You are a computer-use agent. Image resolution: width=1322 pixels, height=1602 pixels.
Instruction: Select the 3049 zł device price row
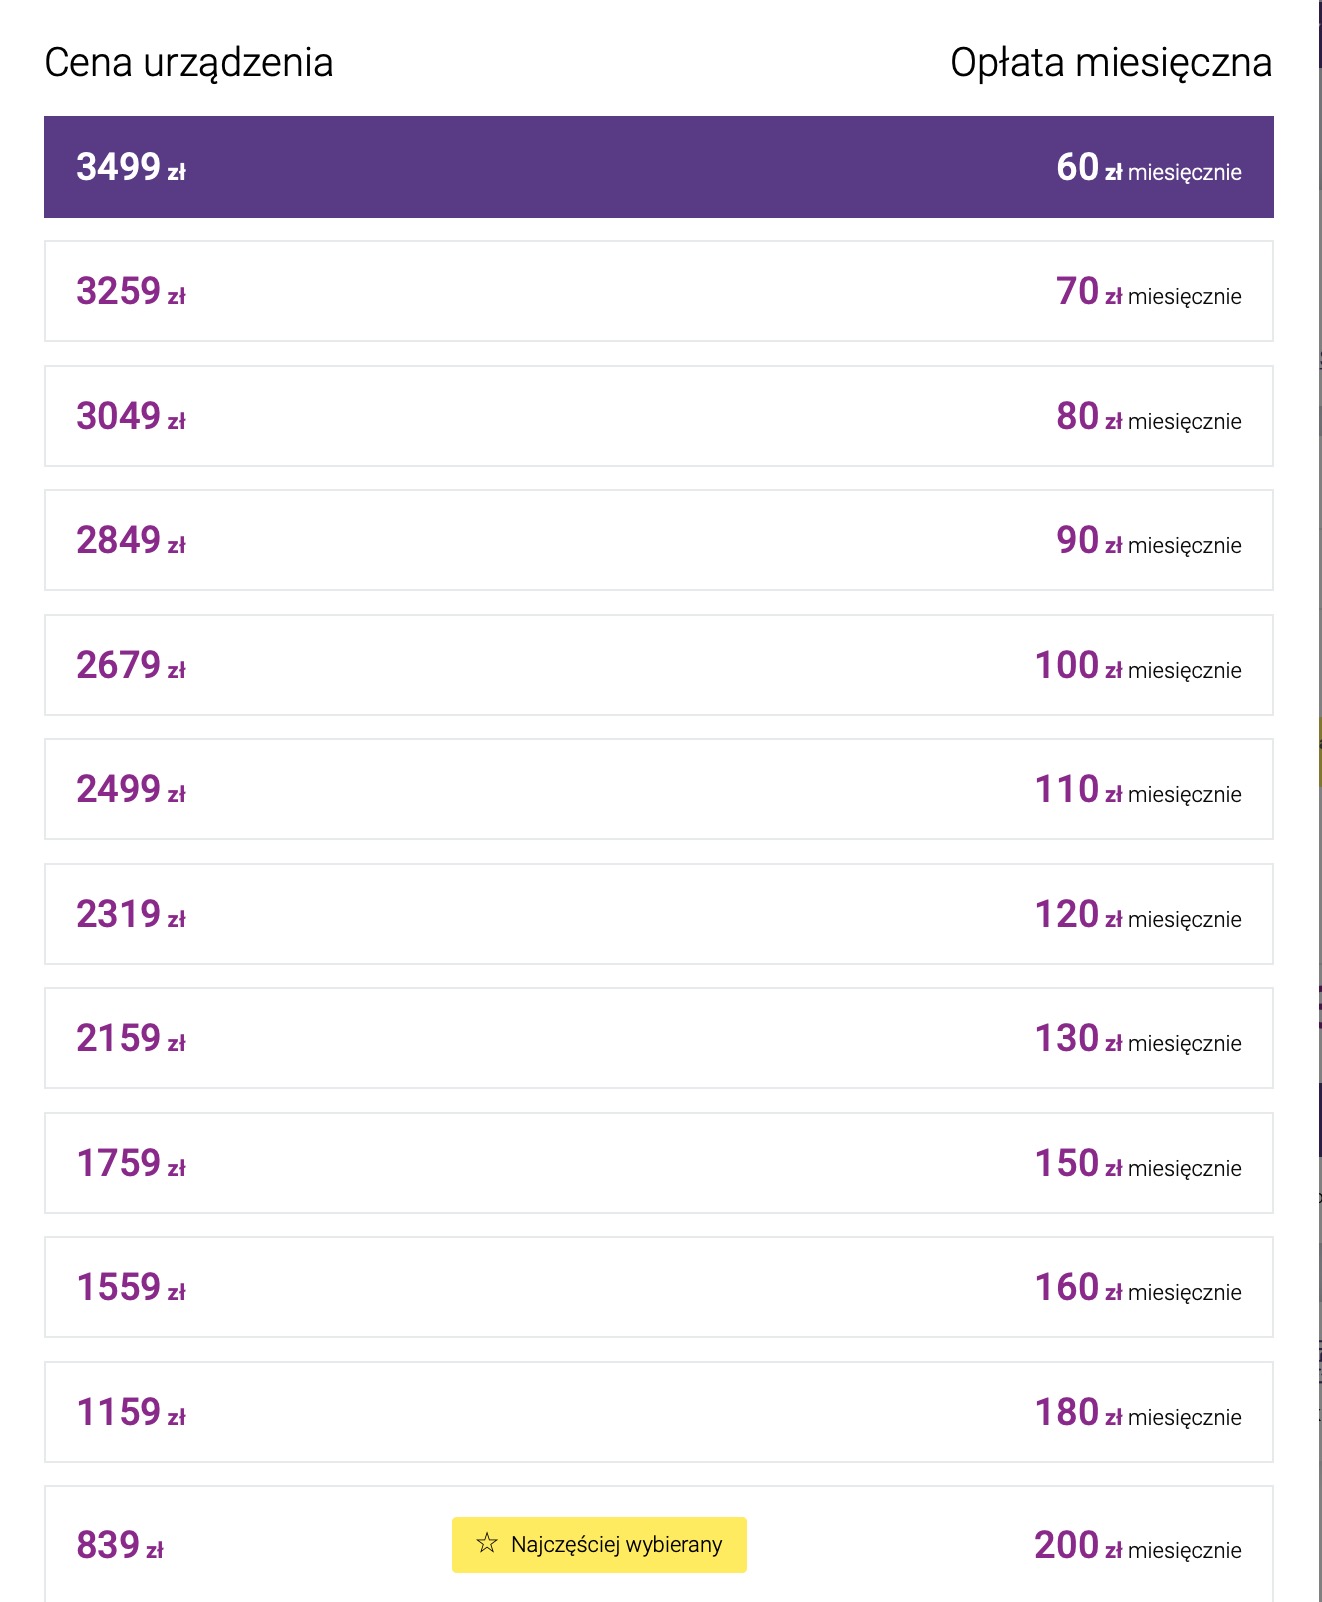pyautogui.click(x=658, y=416)
